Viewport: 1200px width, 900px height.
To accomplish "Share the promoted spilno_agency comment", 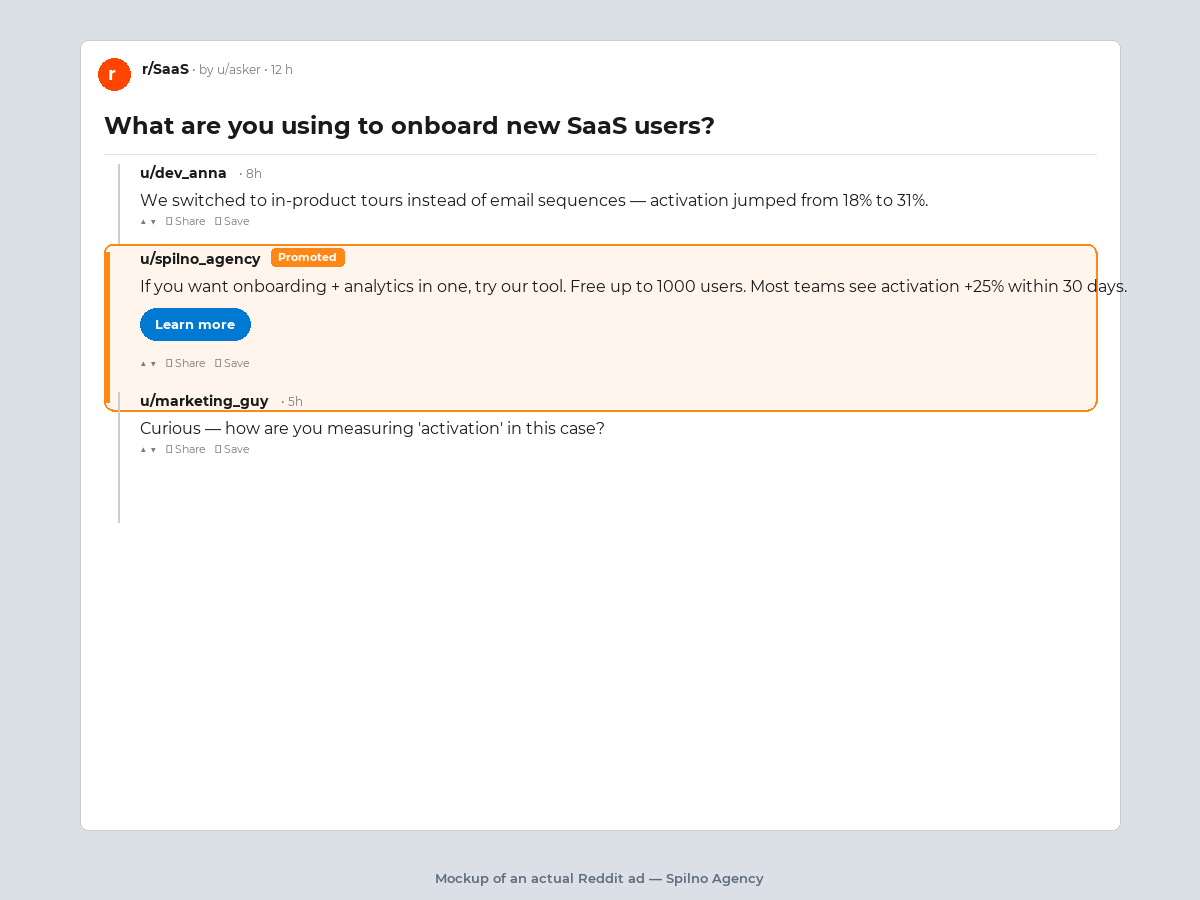I will 186,364.
